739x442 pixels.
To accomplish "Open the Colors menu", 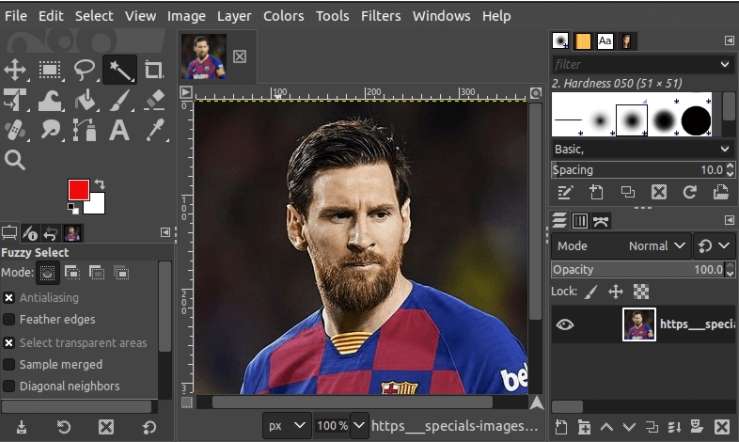I will point(284,16).
